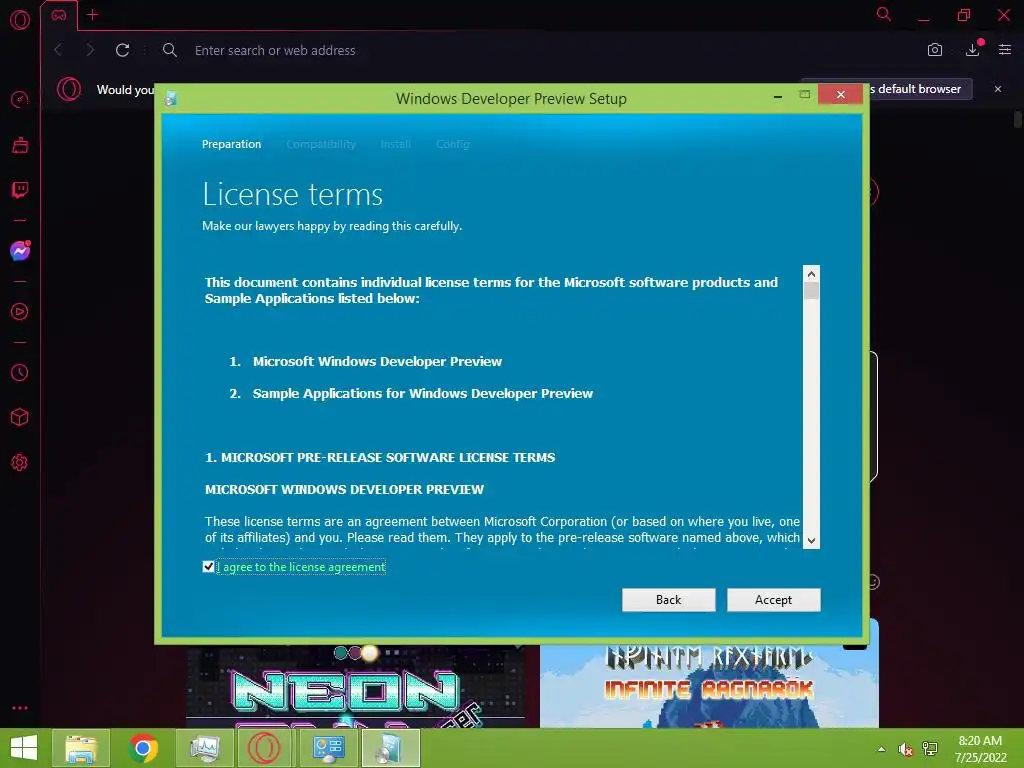Click the "License terms" heading

coord(292,194)
